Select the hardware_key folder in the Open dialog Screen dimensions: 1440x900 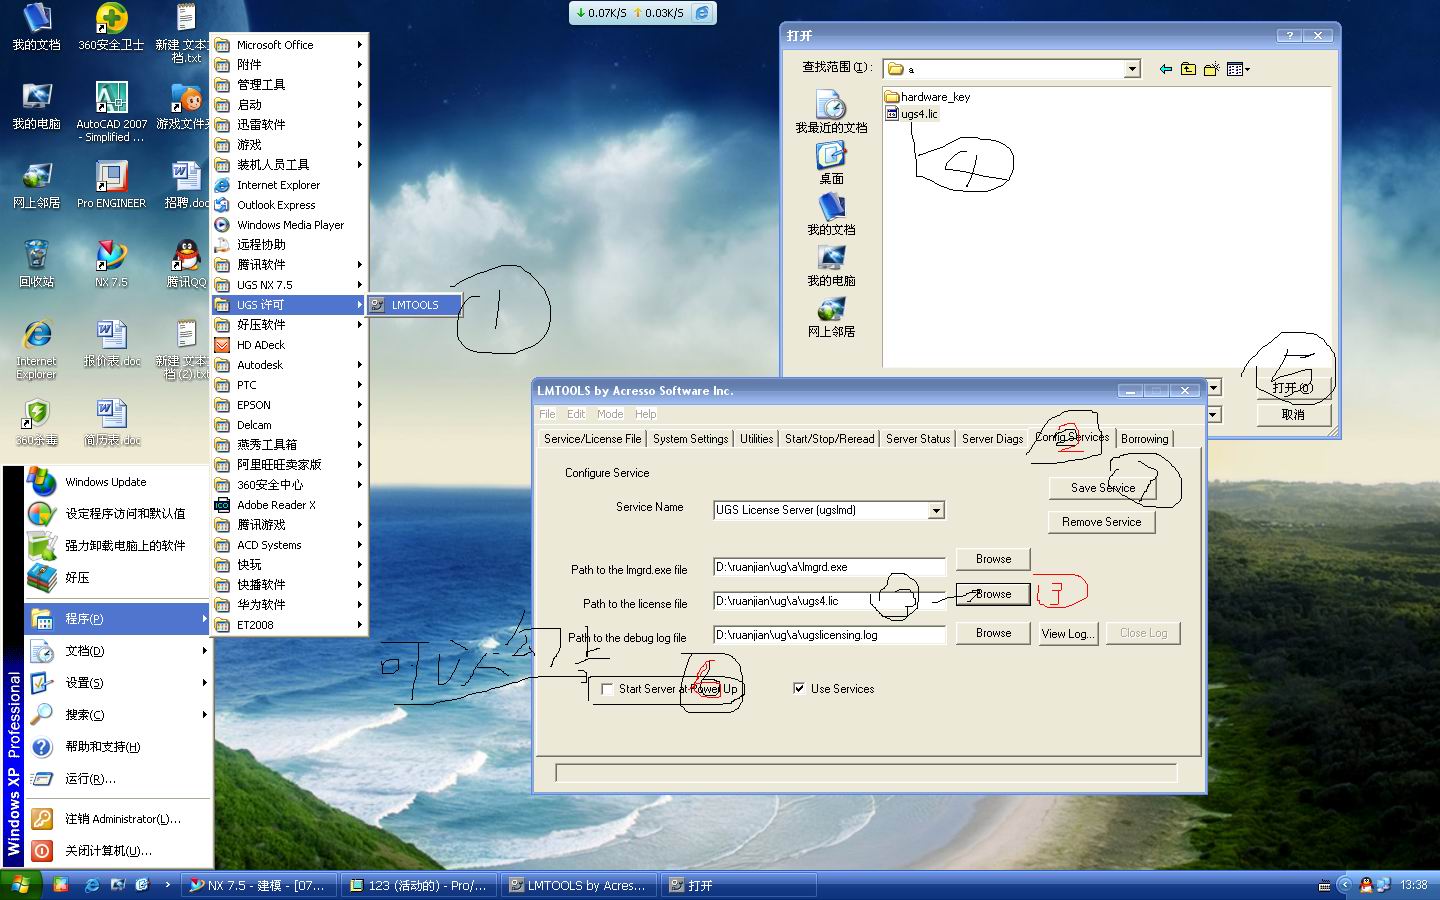[x=928, y=97]
